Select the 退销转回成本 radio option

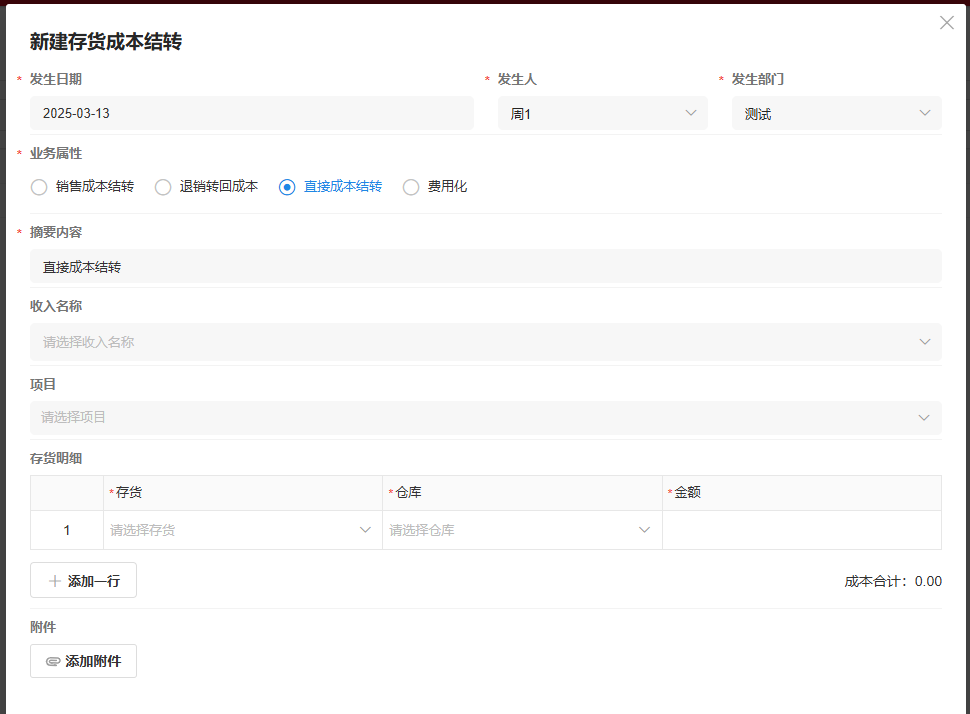point(163,187)
